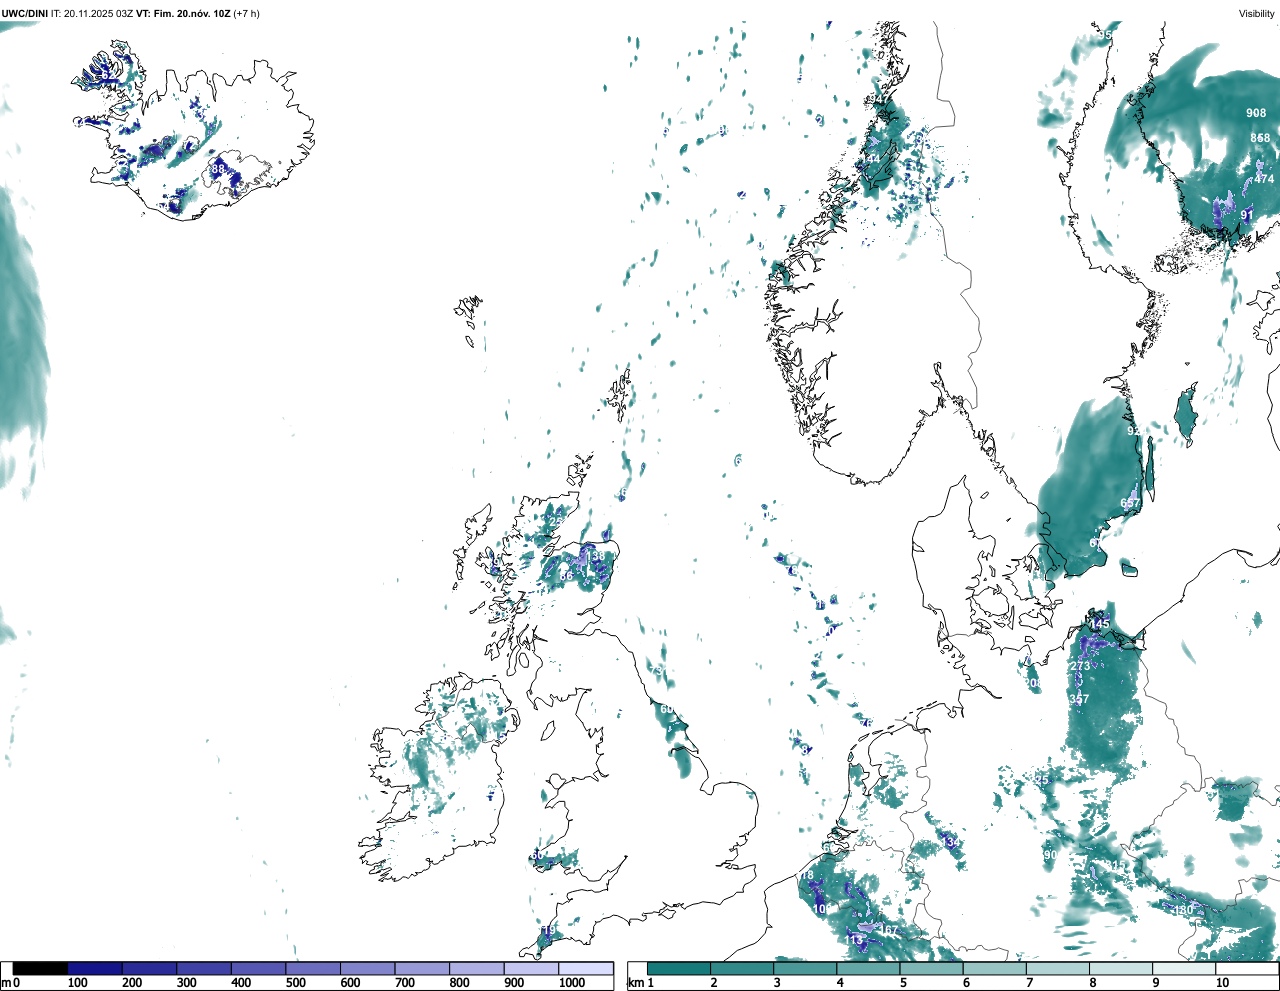This screenshot has width=1280, height=991.
Task: Click the "10" tick label on kilometre scale
Action: [1222, 983]
